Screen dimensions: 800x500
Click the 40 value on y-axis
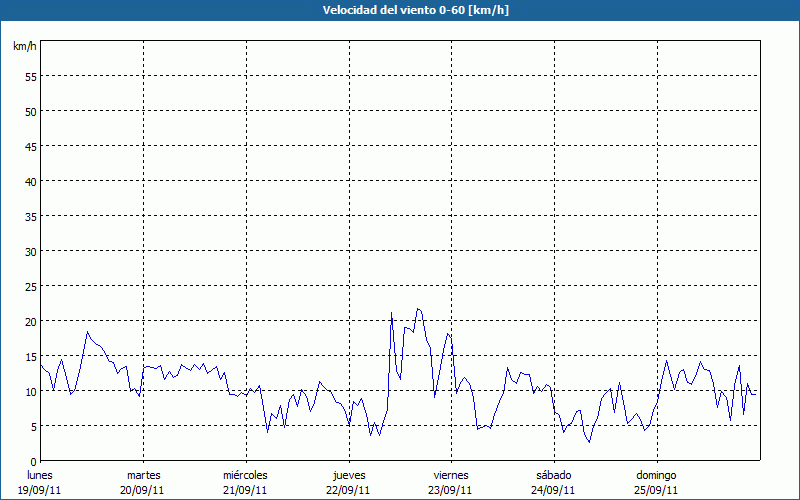(x=30, y=181)
